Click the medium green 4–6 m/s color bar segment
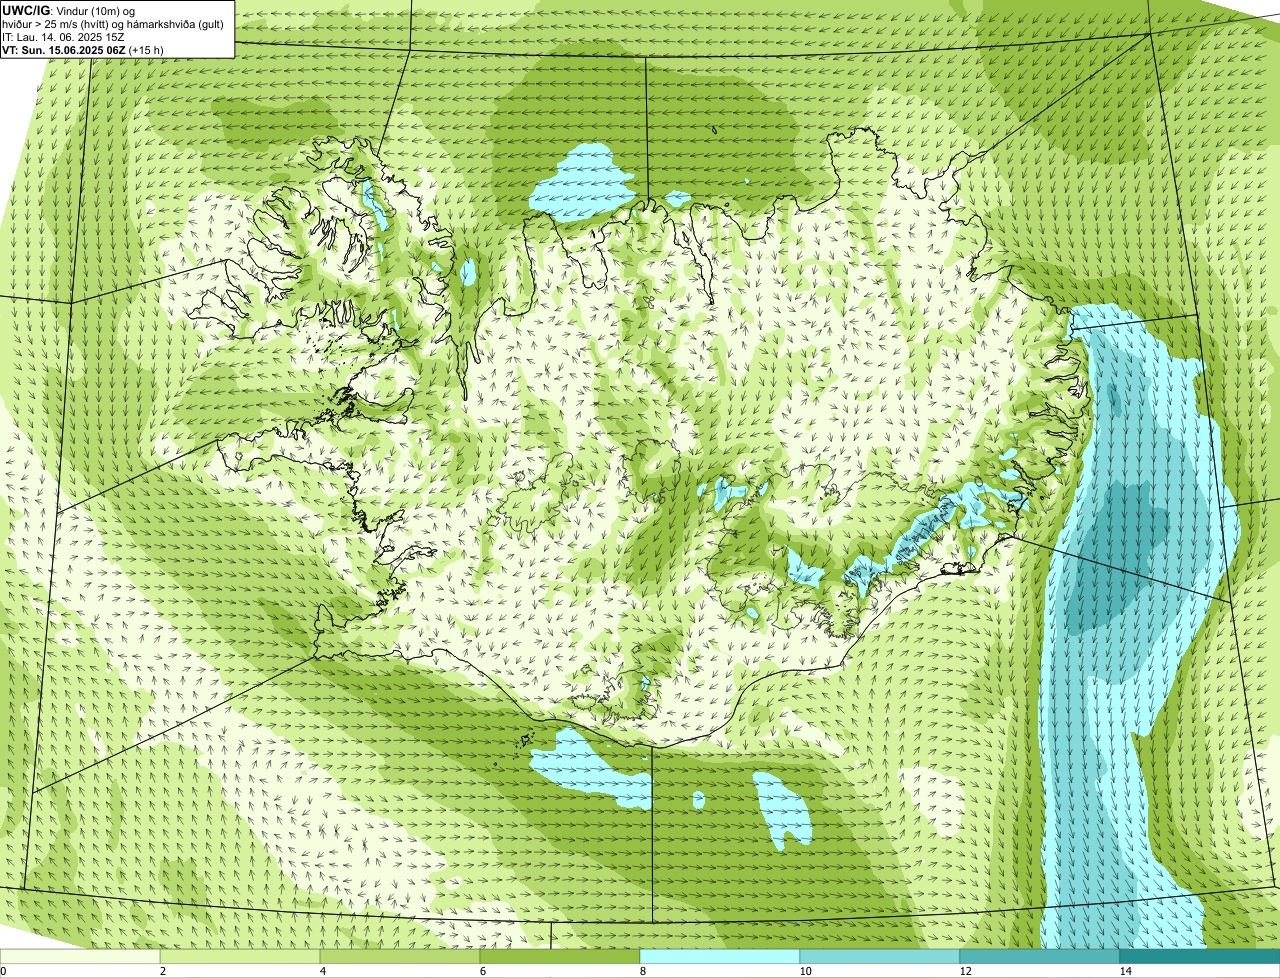 pyautogui.click(x=400, y=956)
